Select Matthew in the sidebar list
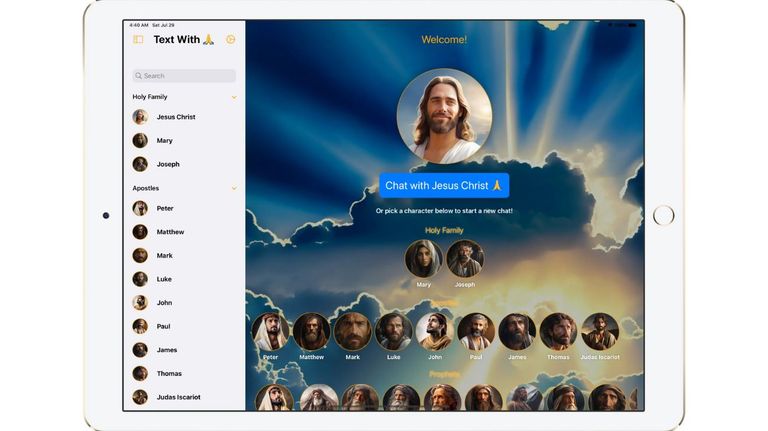 pos(184,232)
